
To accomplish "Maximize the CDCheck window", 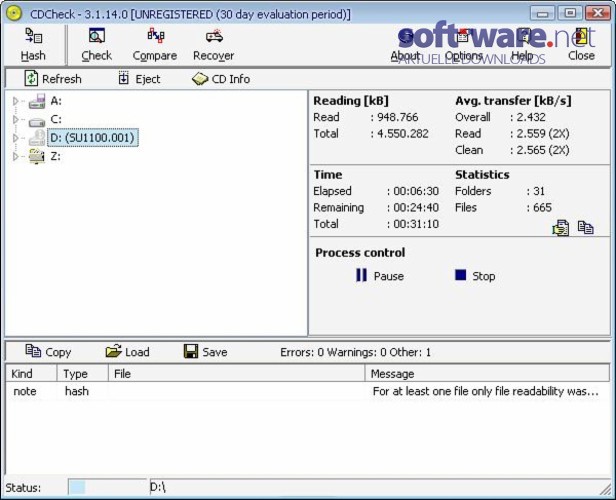I will point(570,13).
